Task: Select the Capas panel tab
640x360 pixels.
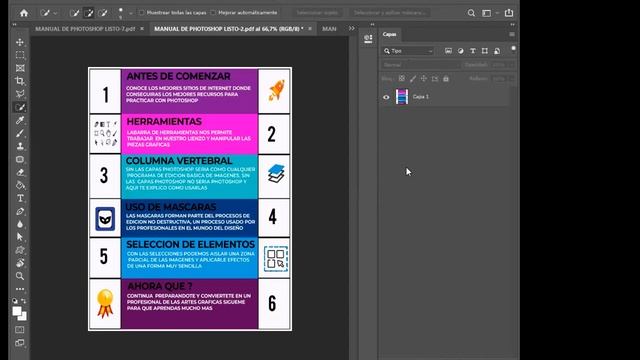Action: (x=389, y=34)
